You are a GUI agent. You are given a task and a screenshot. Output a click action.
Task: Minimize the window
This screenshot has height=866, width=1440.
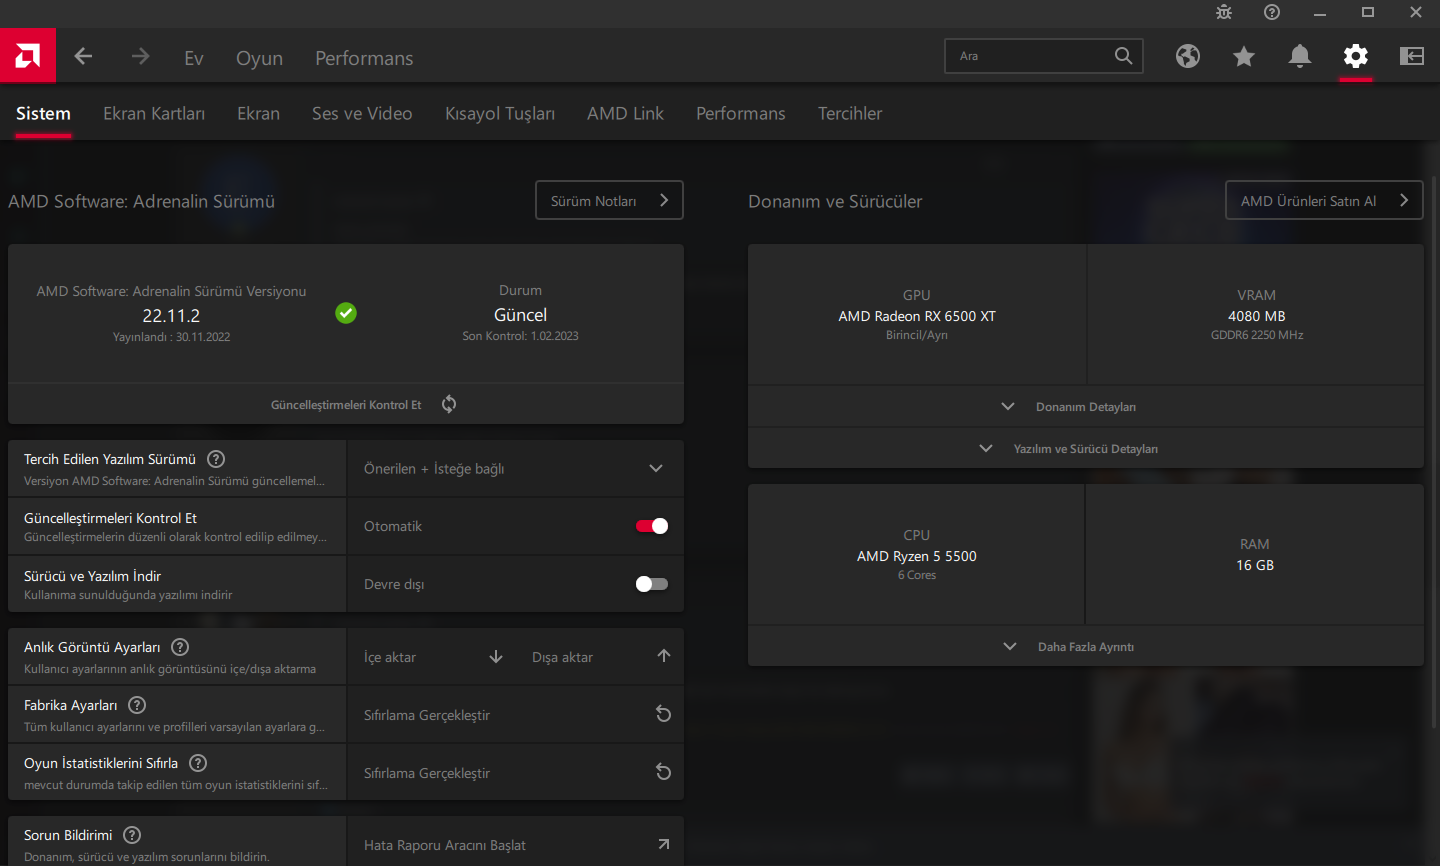(x=1320, y=12)
